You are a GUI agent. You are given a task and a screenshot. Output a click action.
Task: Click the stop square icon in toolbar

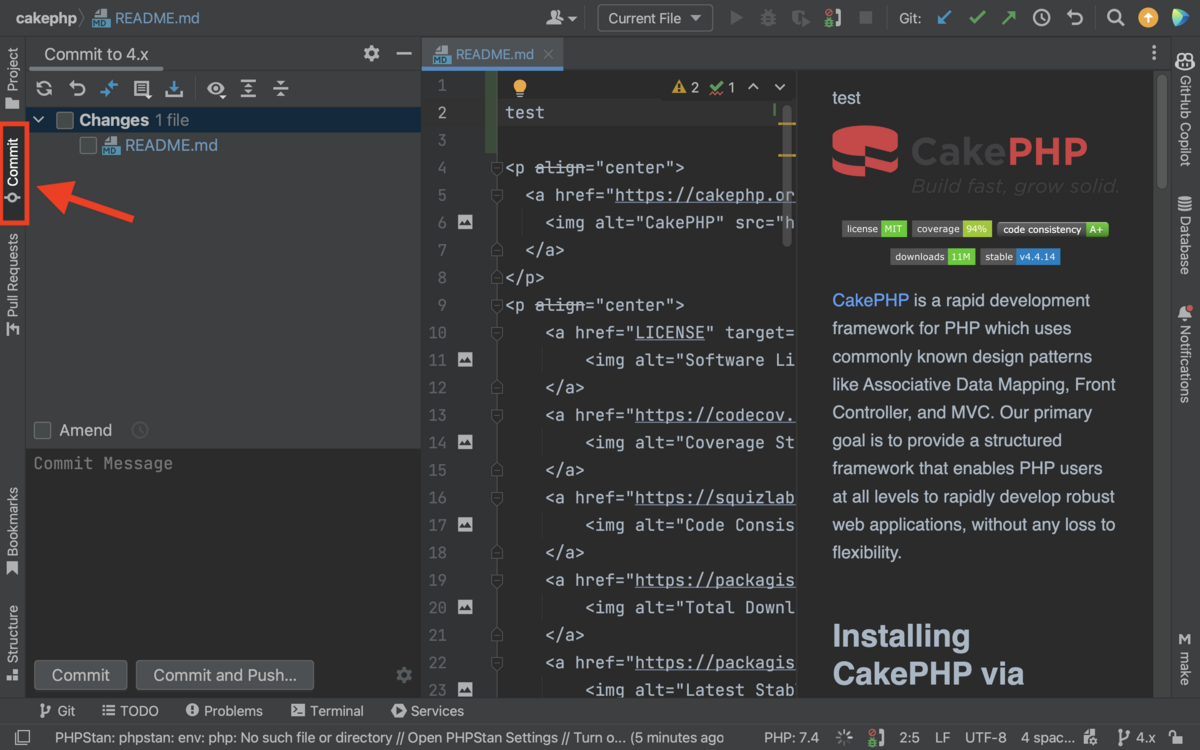(x=865, y=18)
